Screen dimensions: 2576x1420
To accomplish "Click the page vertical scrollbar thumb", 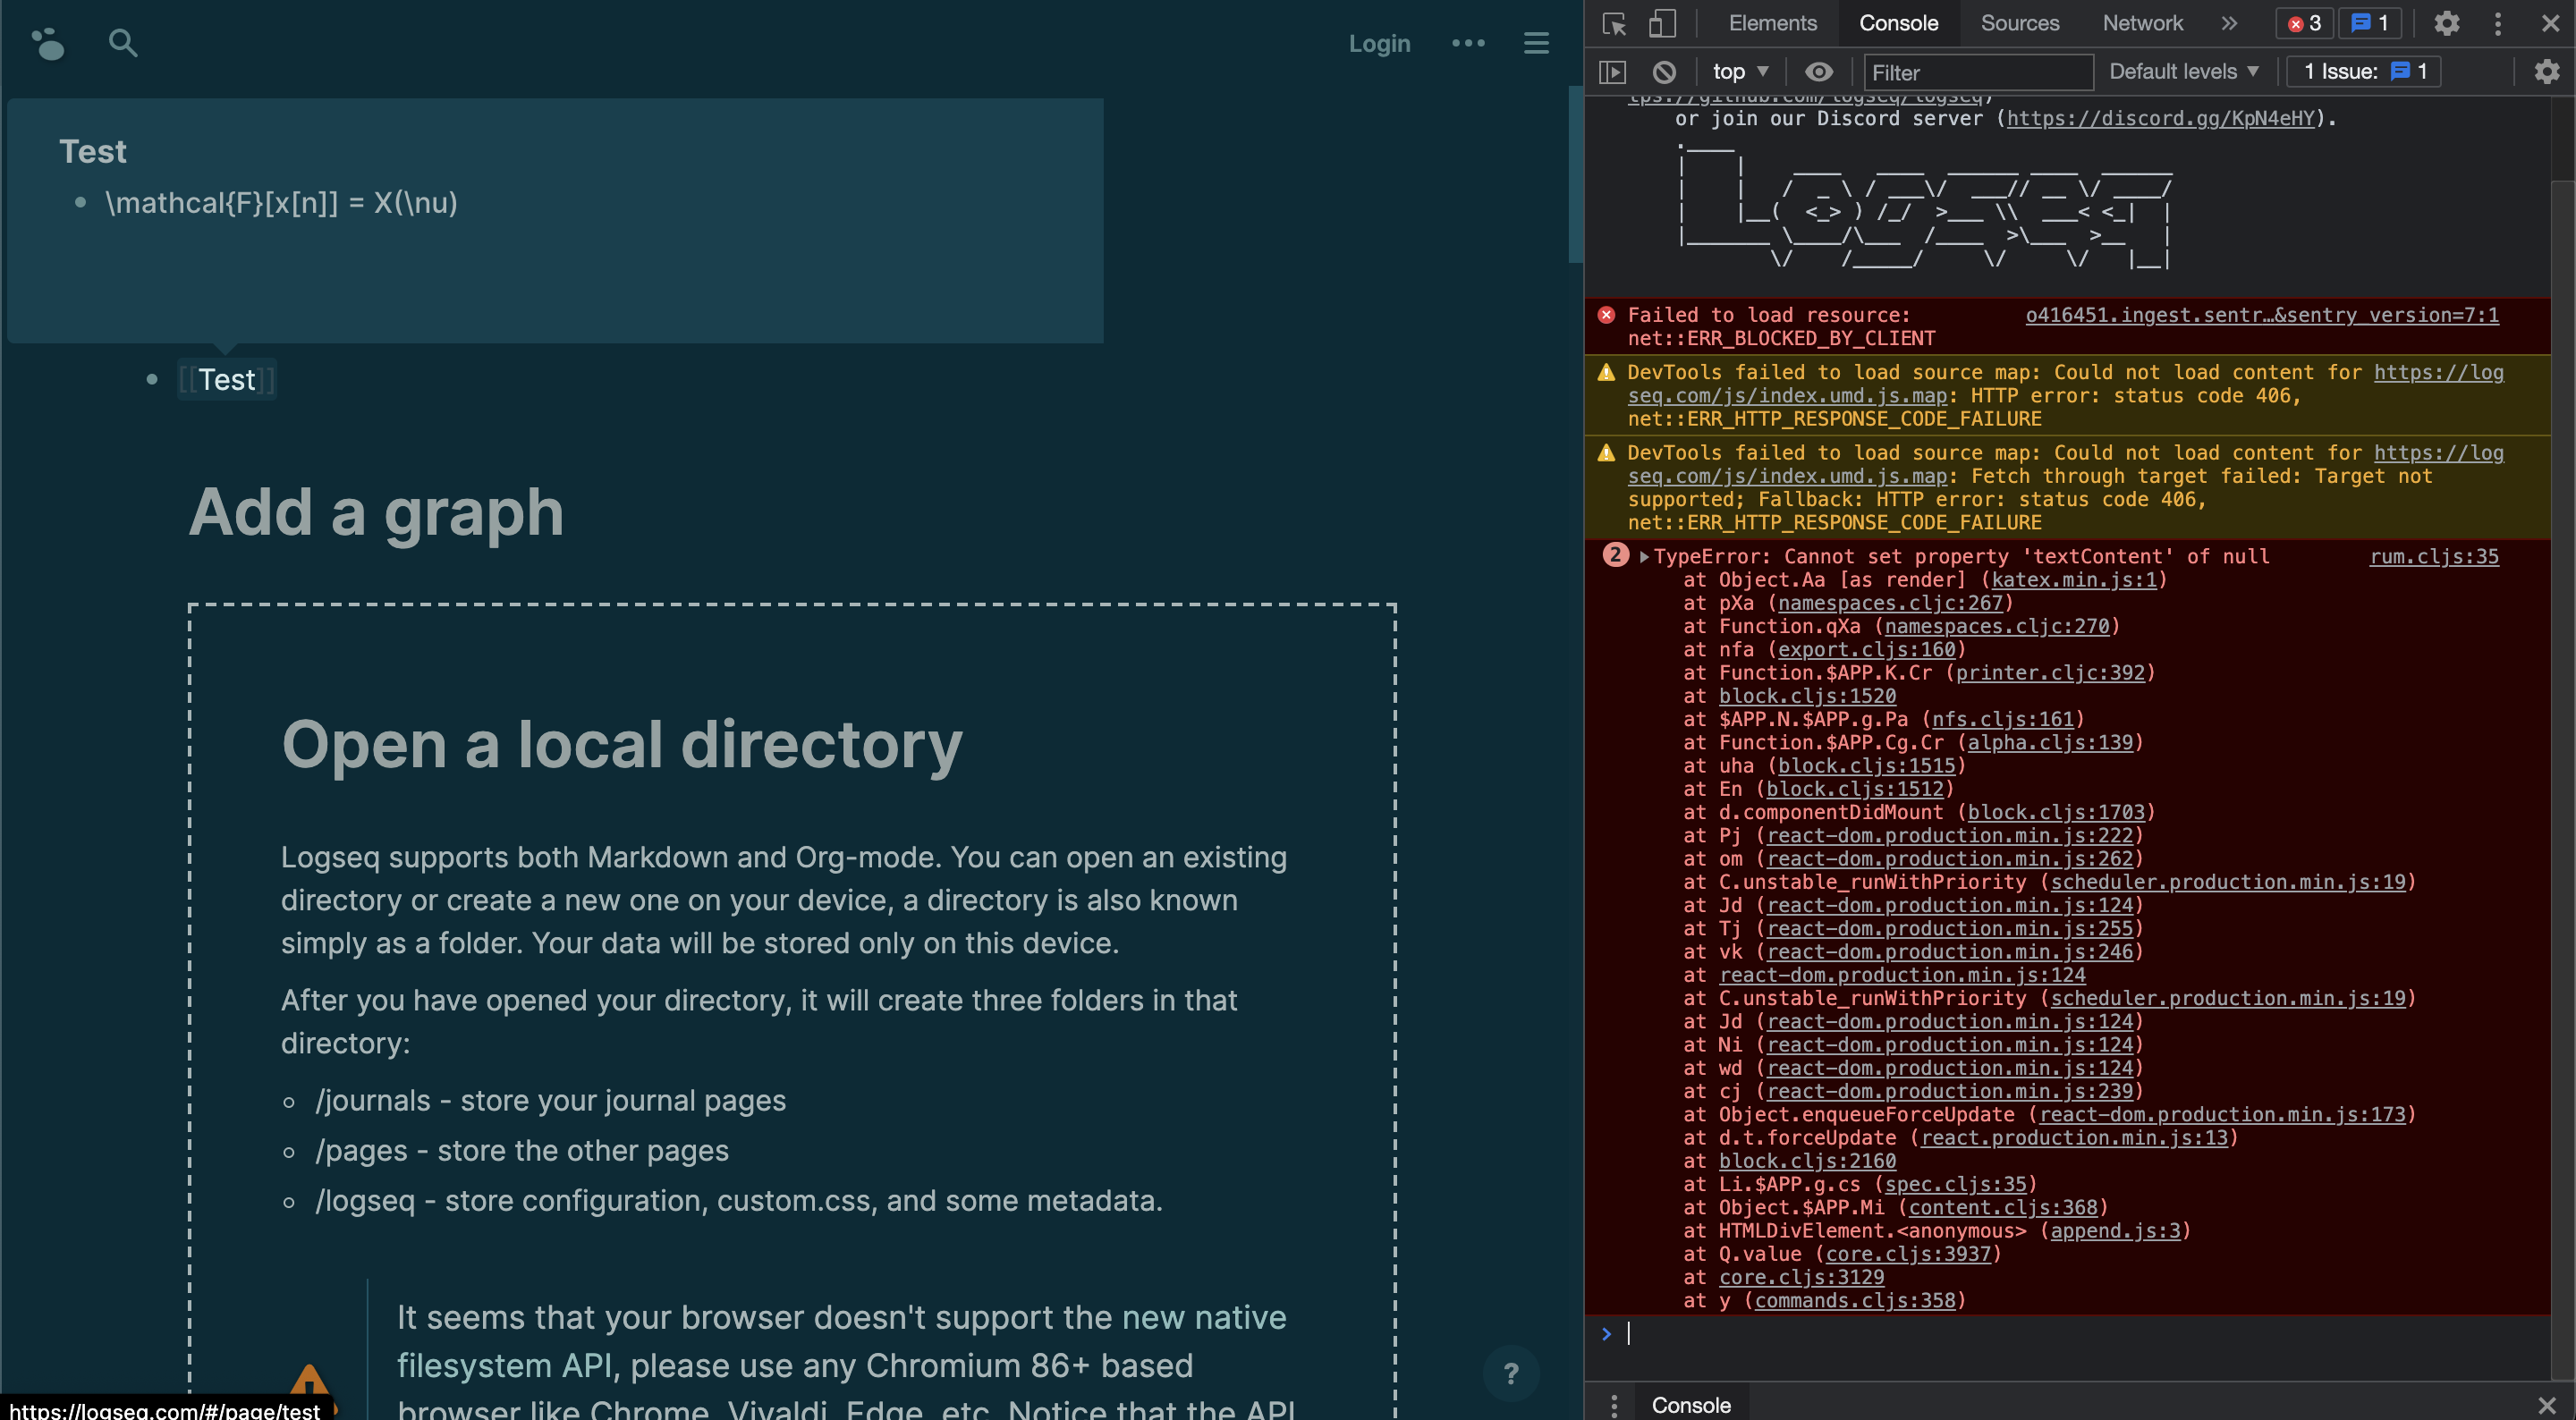I will point(1576,175).
